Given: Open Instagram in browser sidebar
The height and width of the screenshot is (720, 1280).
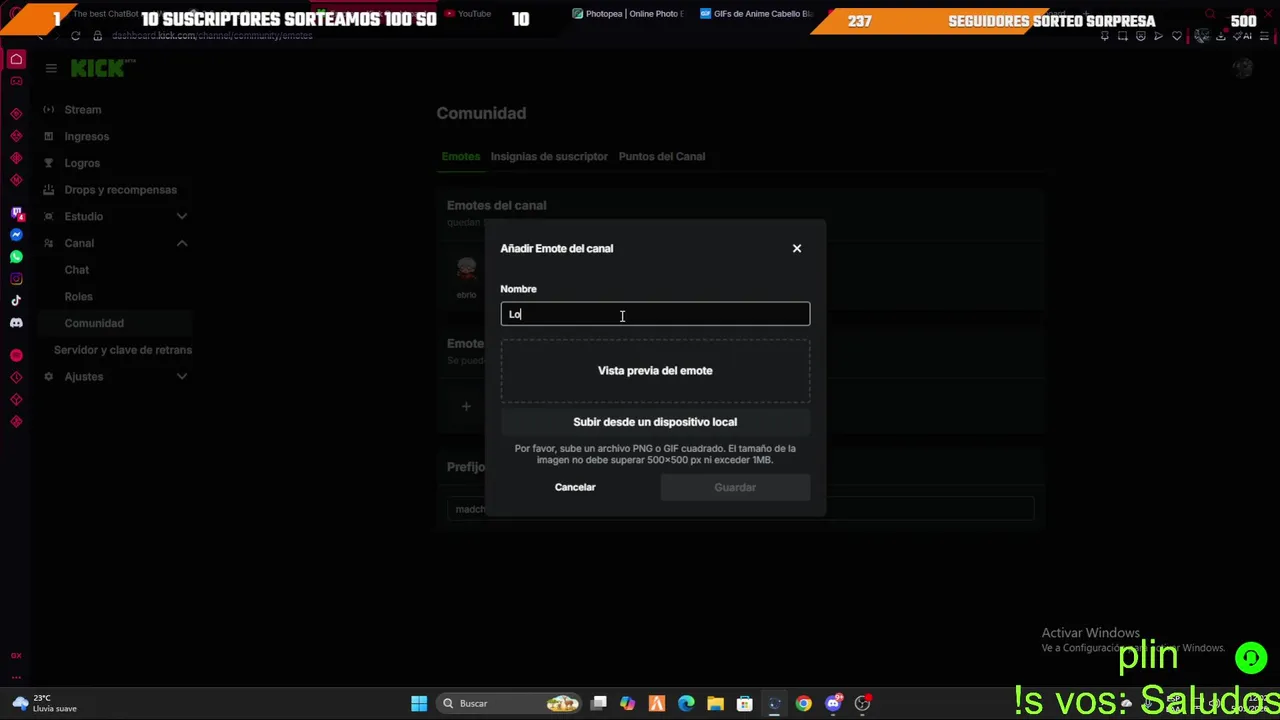Looking at the screenshot, I should tap(16, 279).
